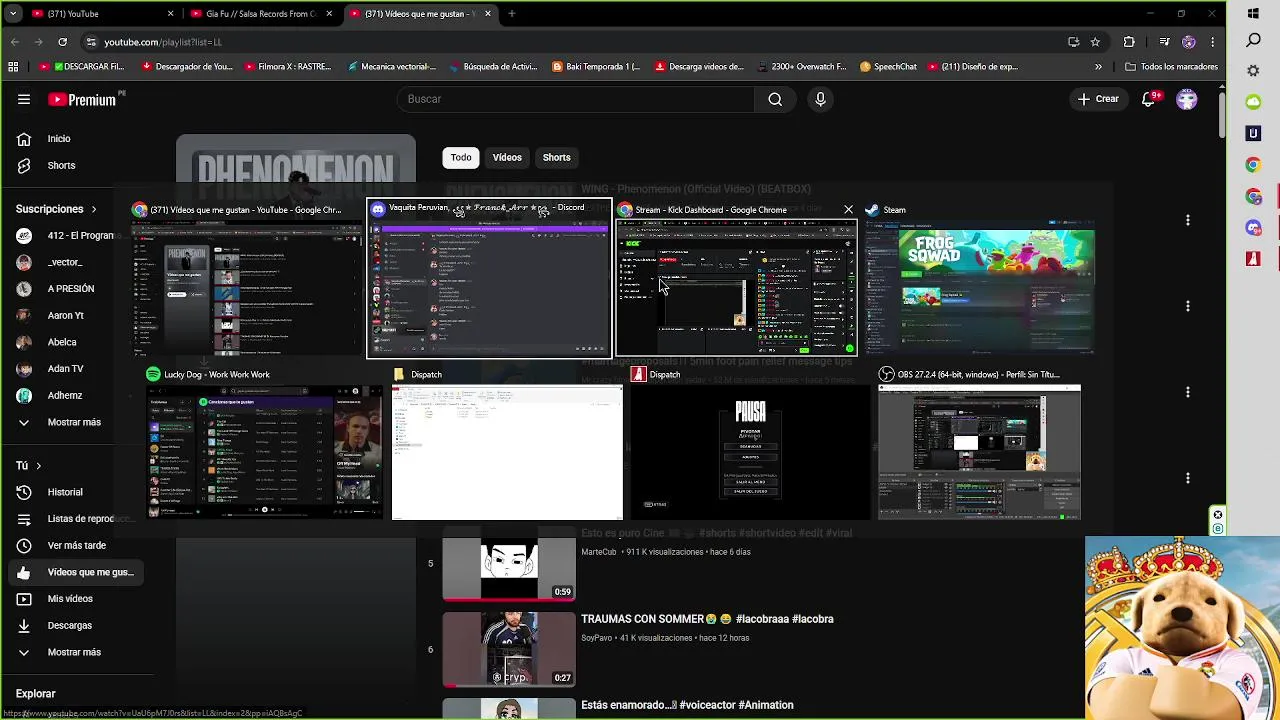Open YouTube notifications bell
The height and width of the screenshot is (720, 1280).
(x=1148, y=99)
